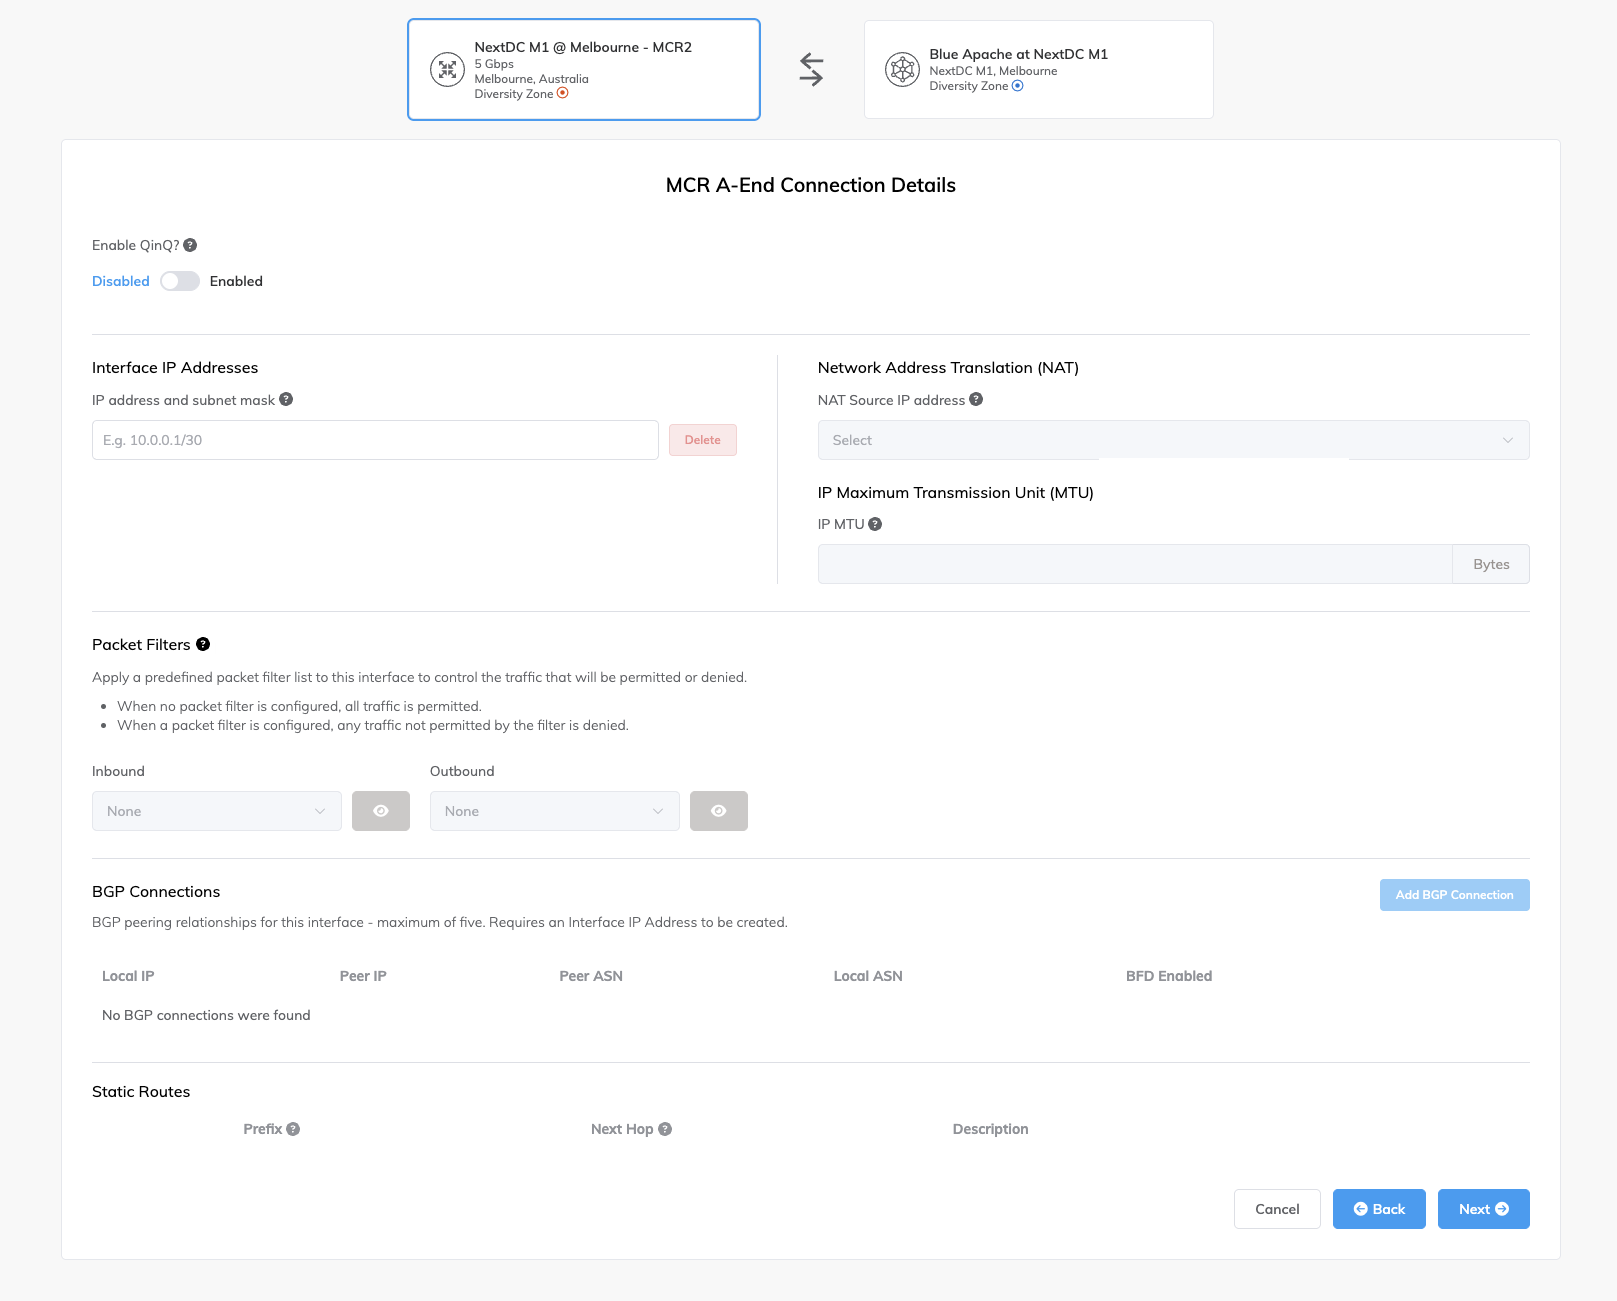Screen dimensions: 1617x1301
Task: Open the Next Hop help icon
Action: [665, 1128]
